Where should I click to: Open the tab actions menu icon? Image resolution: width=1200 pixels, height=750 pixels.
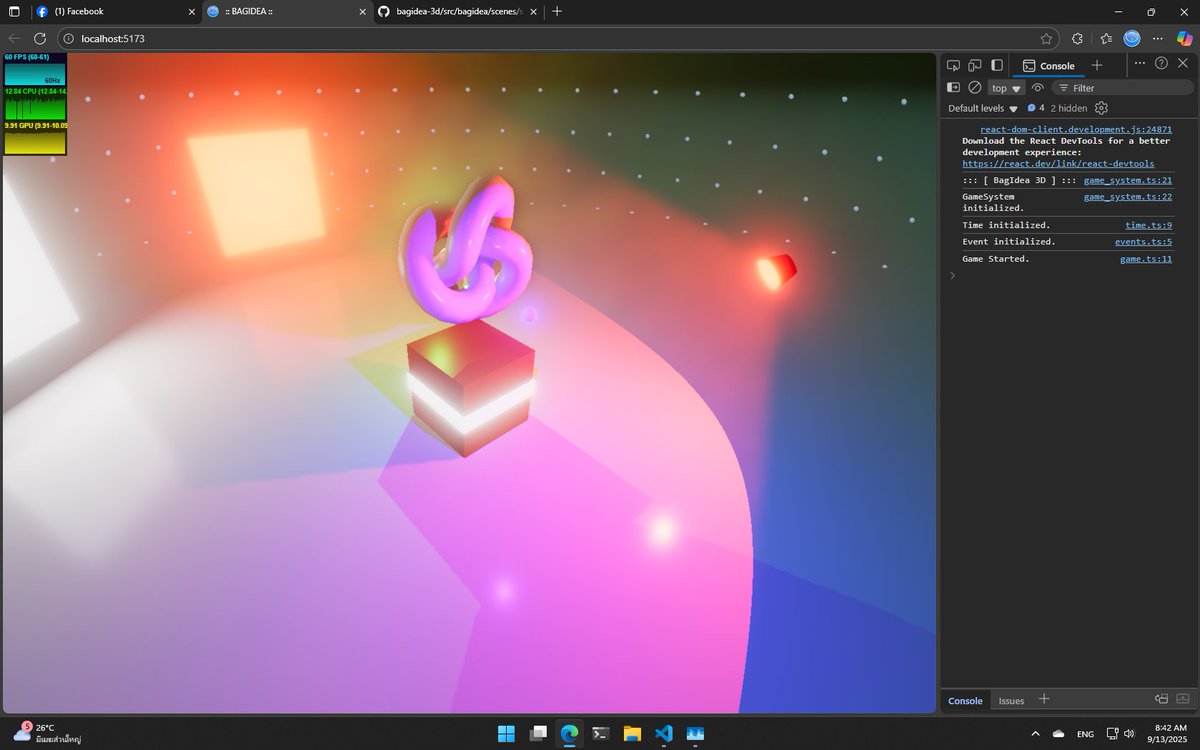coord(14,11)
